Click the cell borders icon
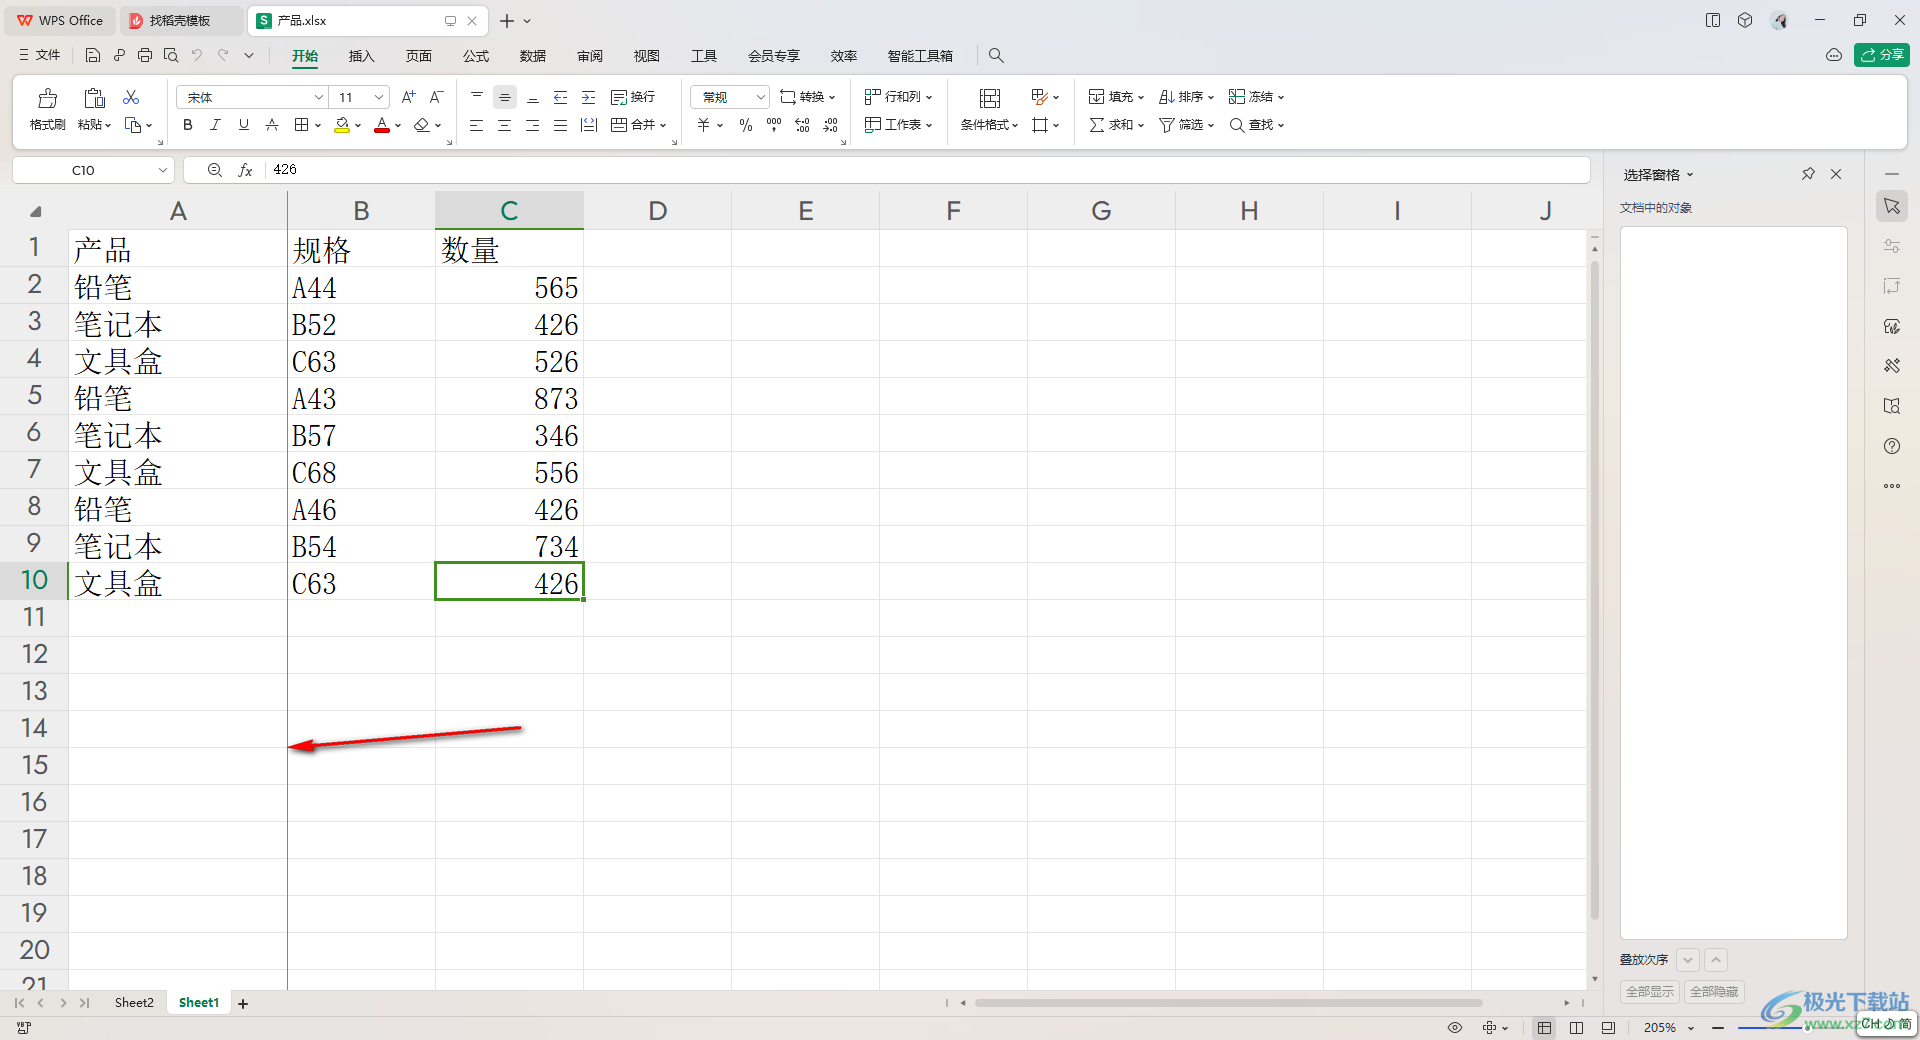This screenshot has width=1920, height=1040. point(301,125)
